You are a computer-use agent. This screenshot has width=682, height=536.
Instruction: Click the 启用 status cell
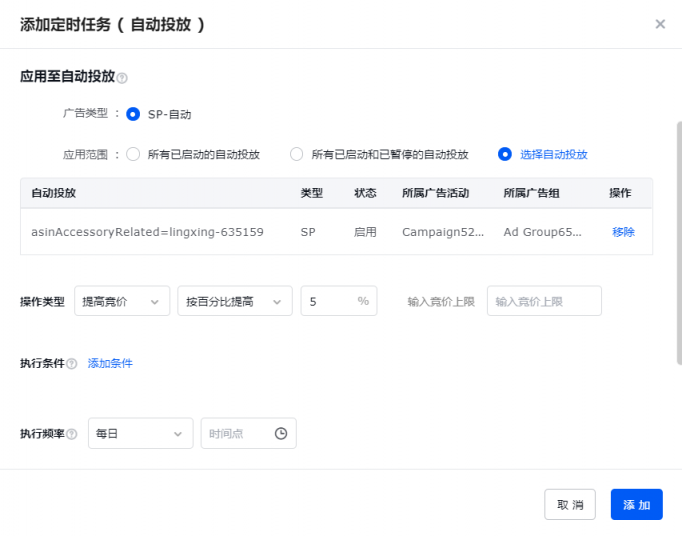point(365,232)
